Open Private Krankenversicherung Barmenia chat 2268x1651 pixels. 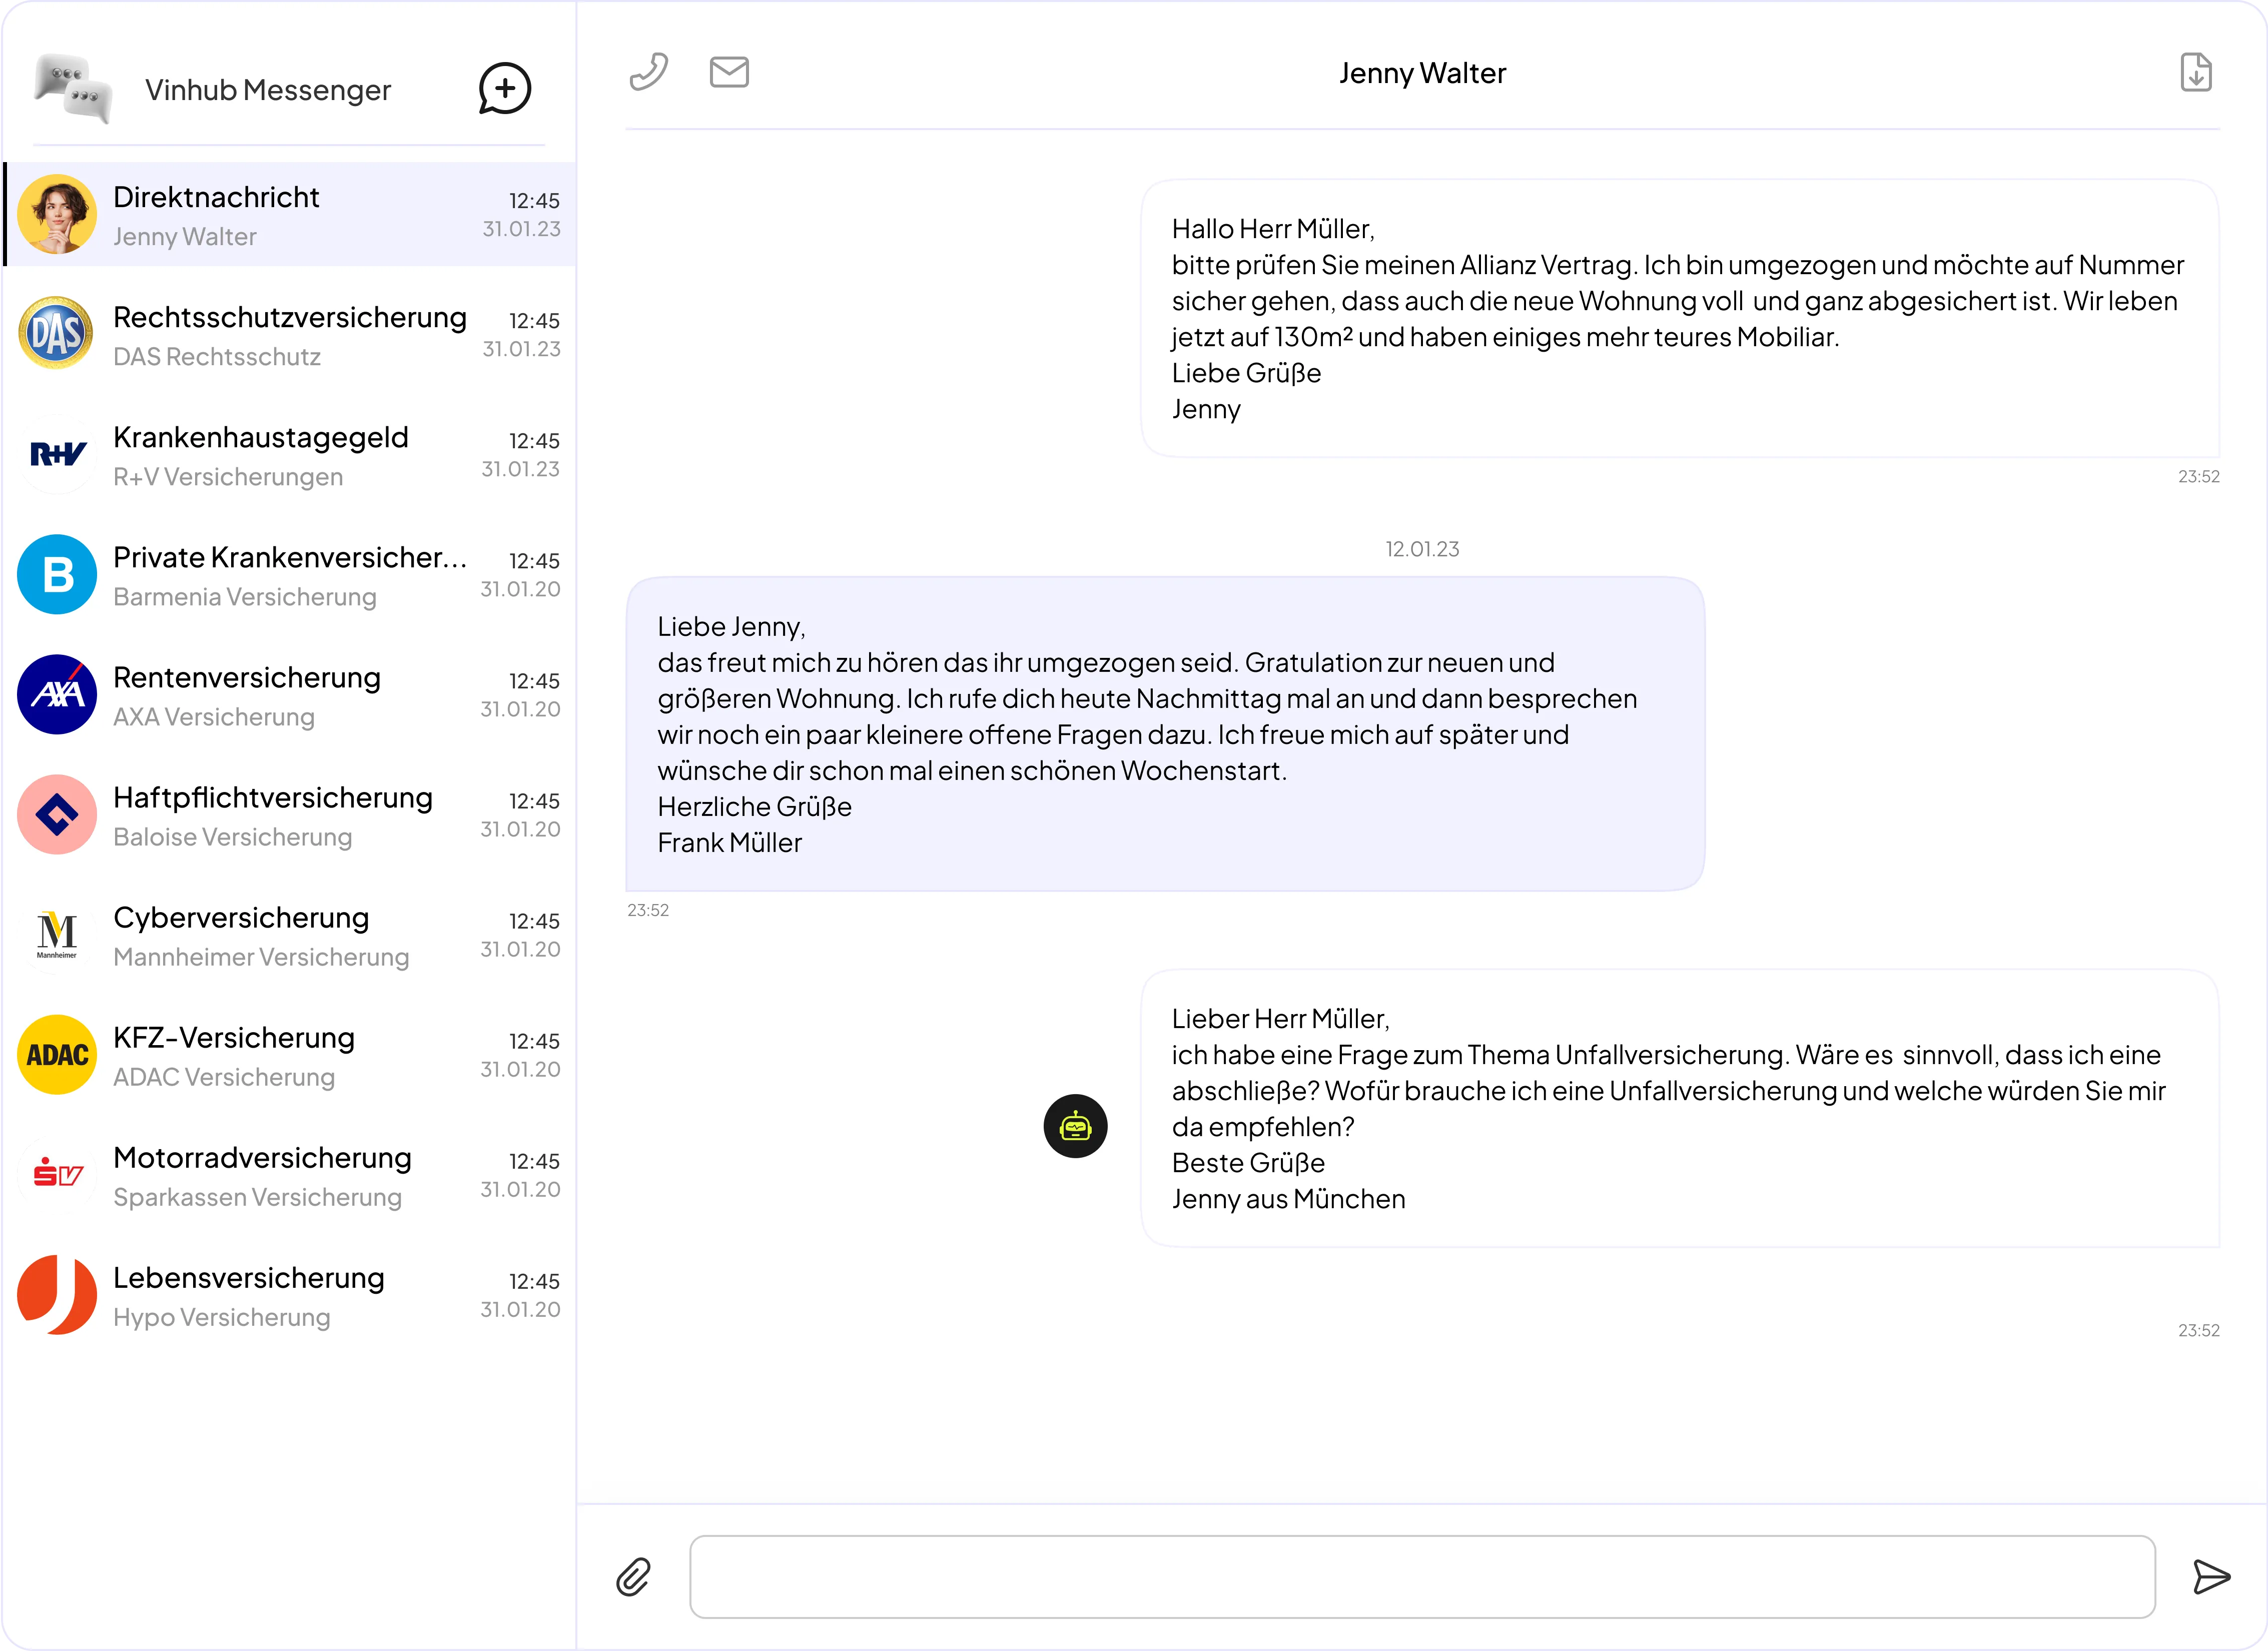point(290,575)
